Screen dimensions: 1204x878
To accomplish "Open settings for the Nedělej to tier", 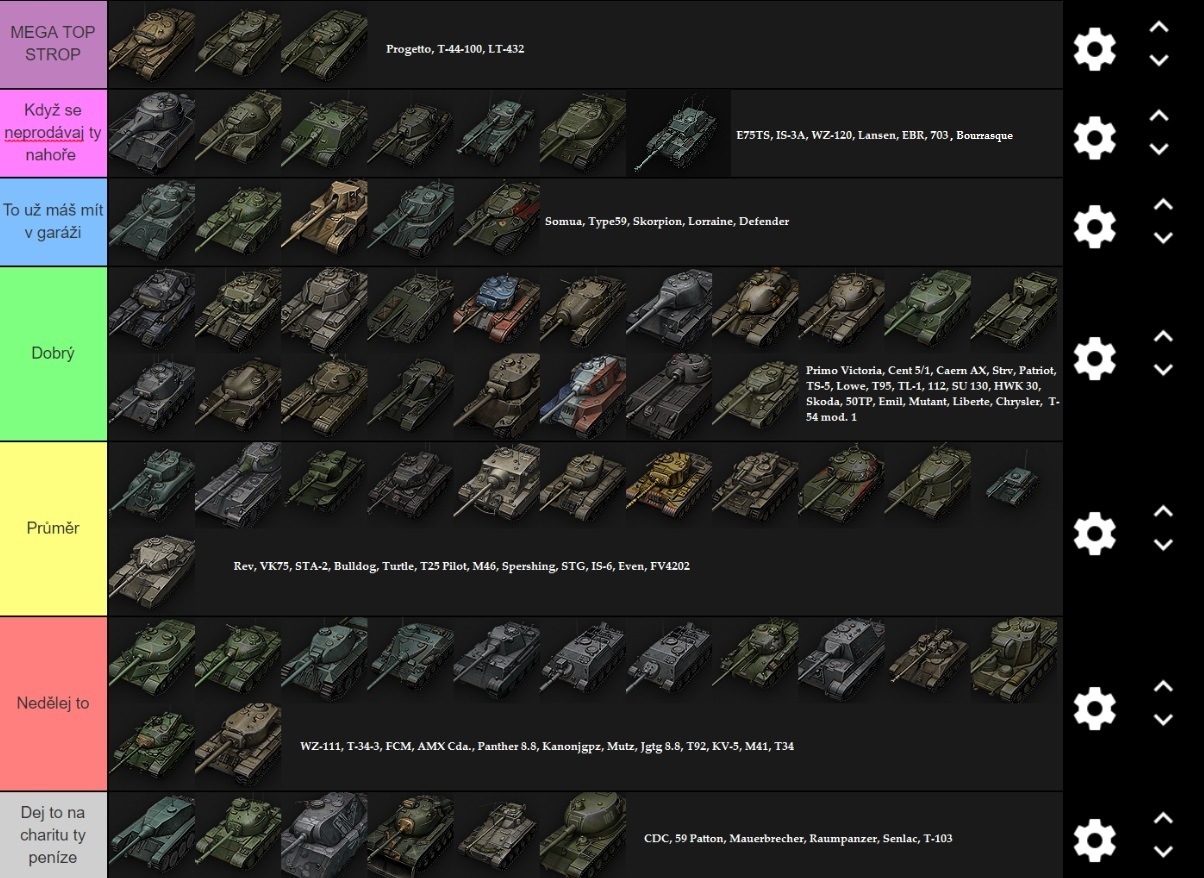I will coord(1094,707).
